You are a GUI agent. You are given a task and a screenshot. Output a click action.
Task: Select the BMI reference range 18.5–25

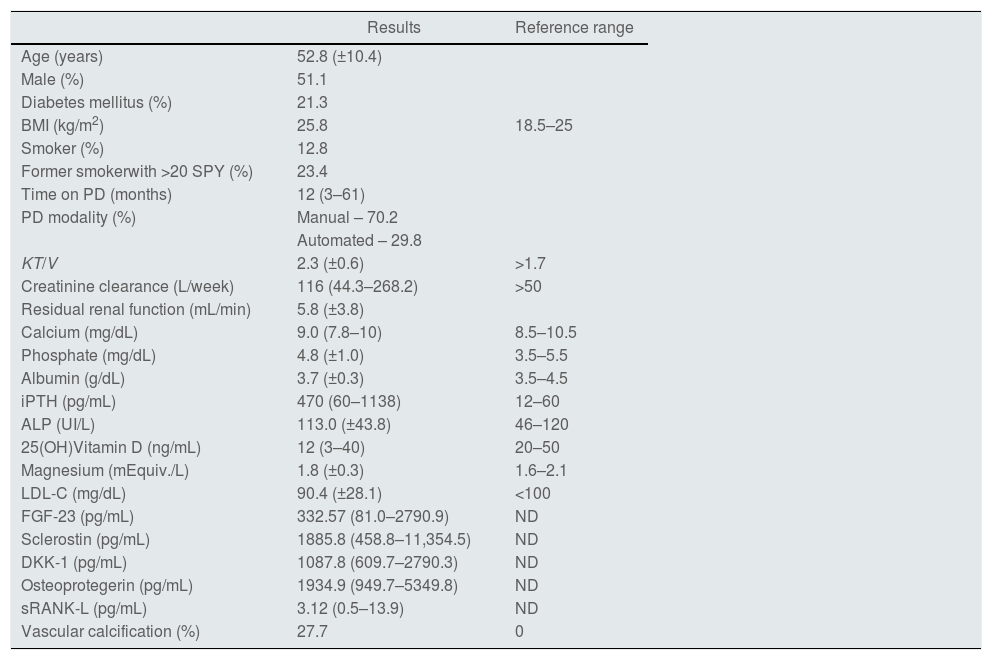pos(543,126)
